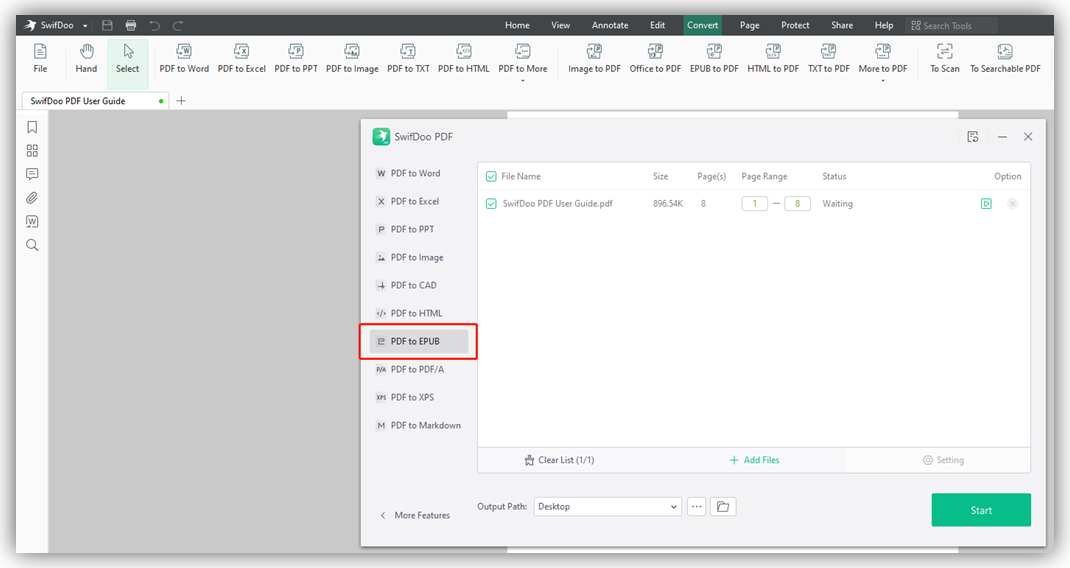Open the page Thumbnails sidebar panel
This screenshot has width=1070, height=568.
tap(32, 150)
